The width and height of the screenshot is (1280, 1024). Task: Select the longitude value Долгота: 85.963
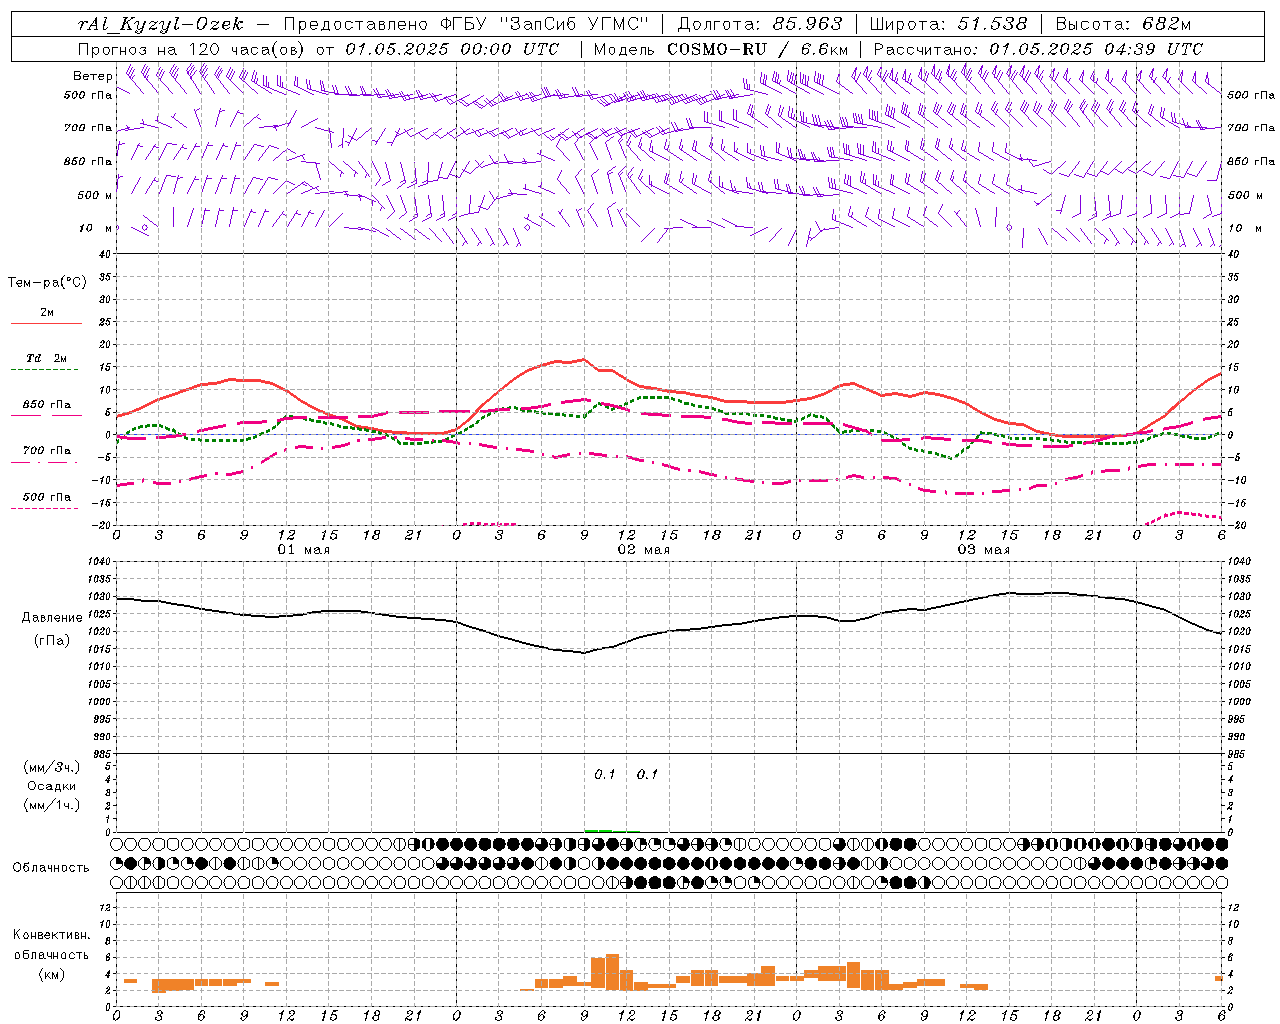760,24
